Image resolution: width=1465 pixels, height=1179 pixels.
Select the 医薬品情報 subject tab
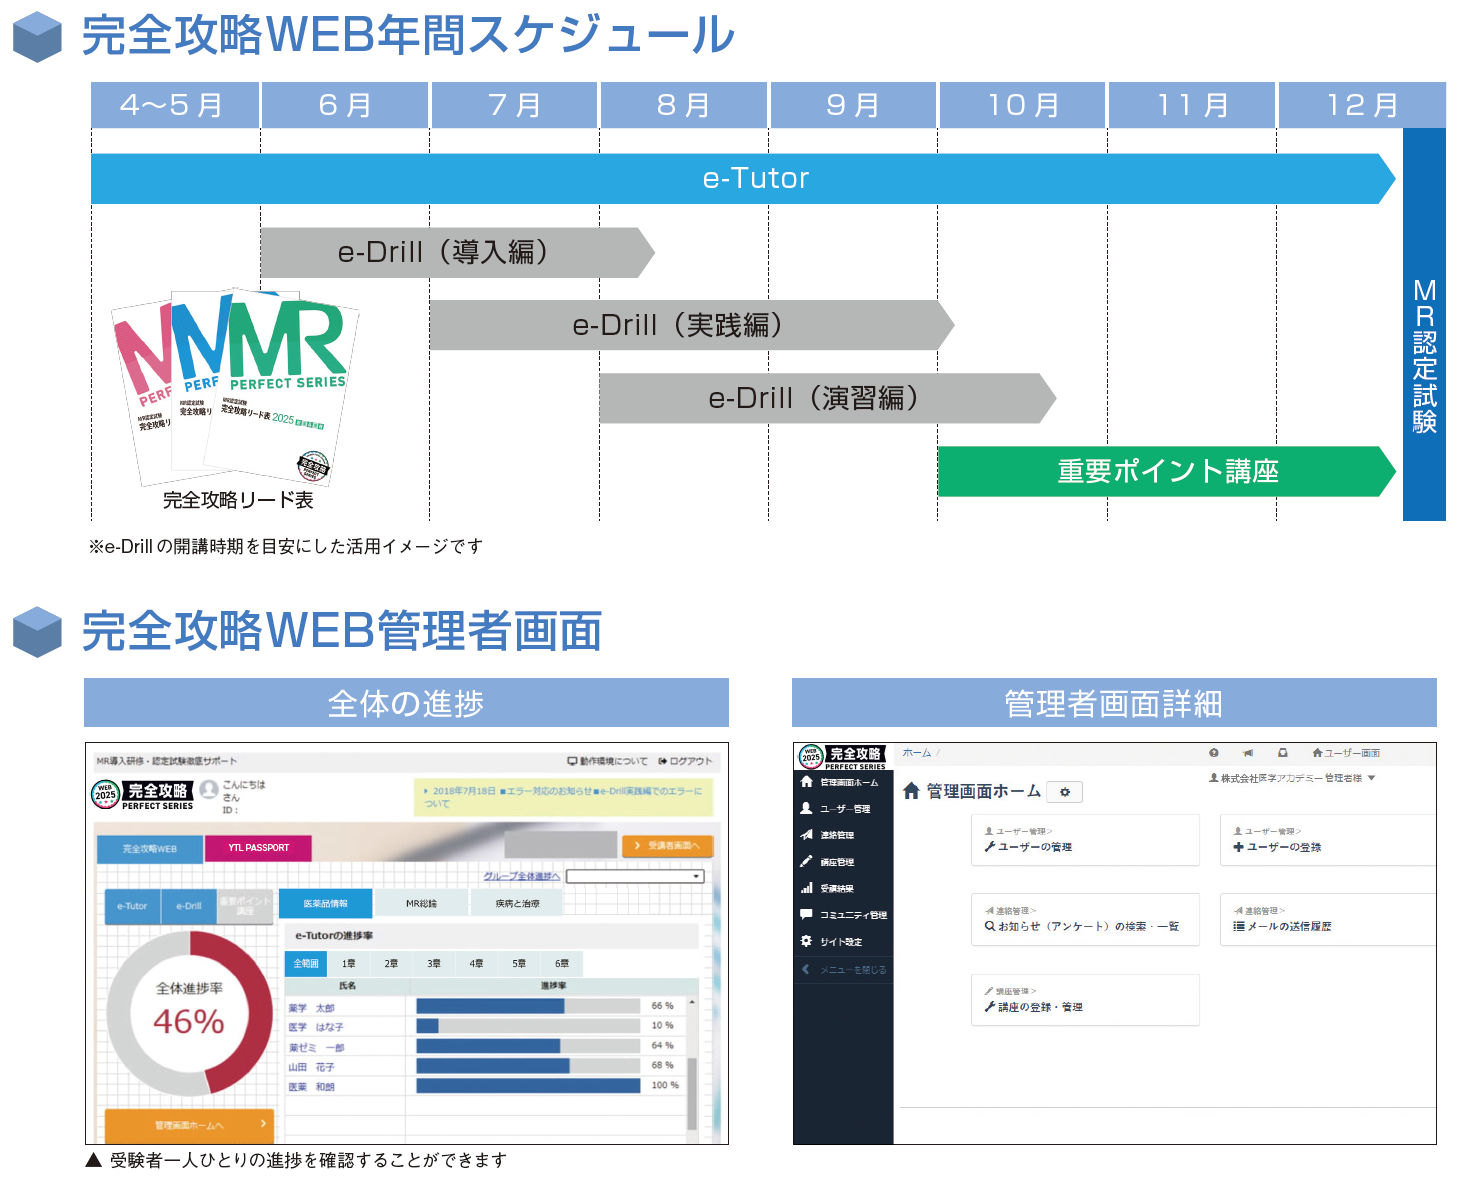point(326,903)
